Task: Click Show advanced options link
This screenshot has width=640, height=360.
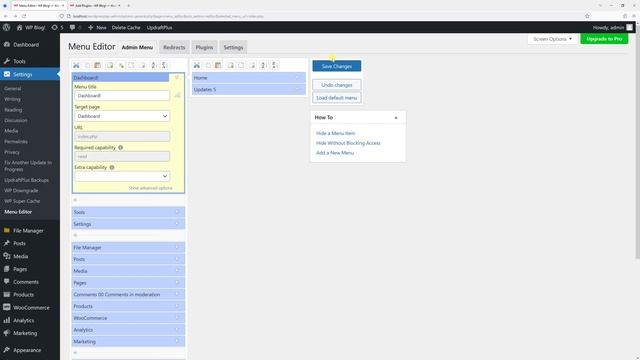Action: click(x=150, y=188)
